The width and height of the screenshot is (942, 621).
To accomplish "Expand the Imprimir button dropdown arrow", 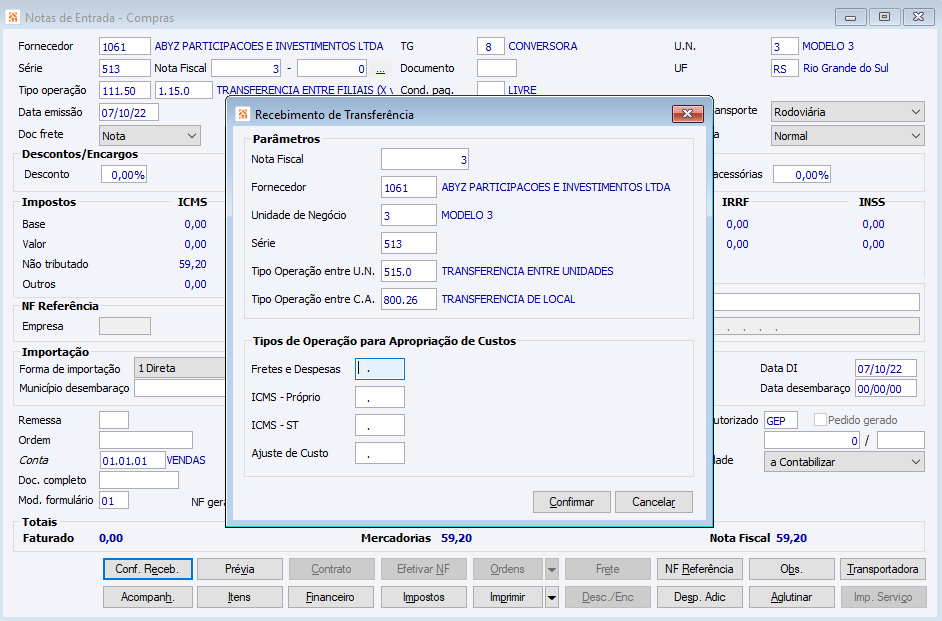I will point(552,598).
